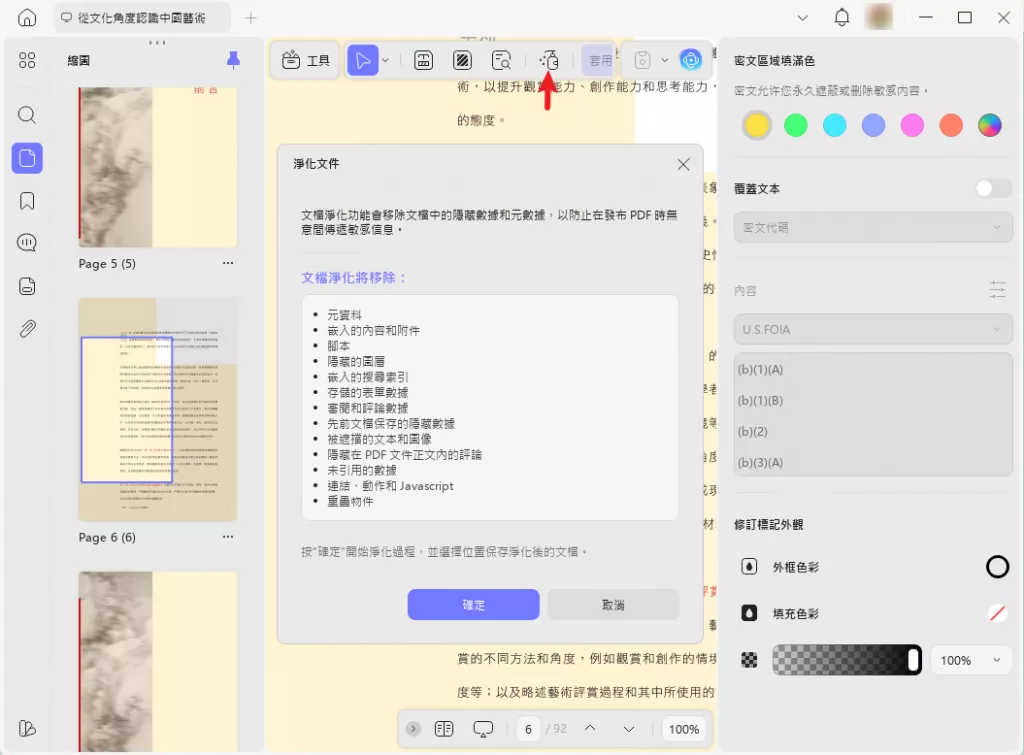Open the search-and-redact tool

[501, 60]
